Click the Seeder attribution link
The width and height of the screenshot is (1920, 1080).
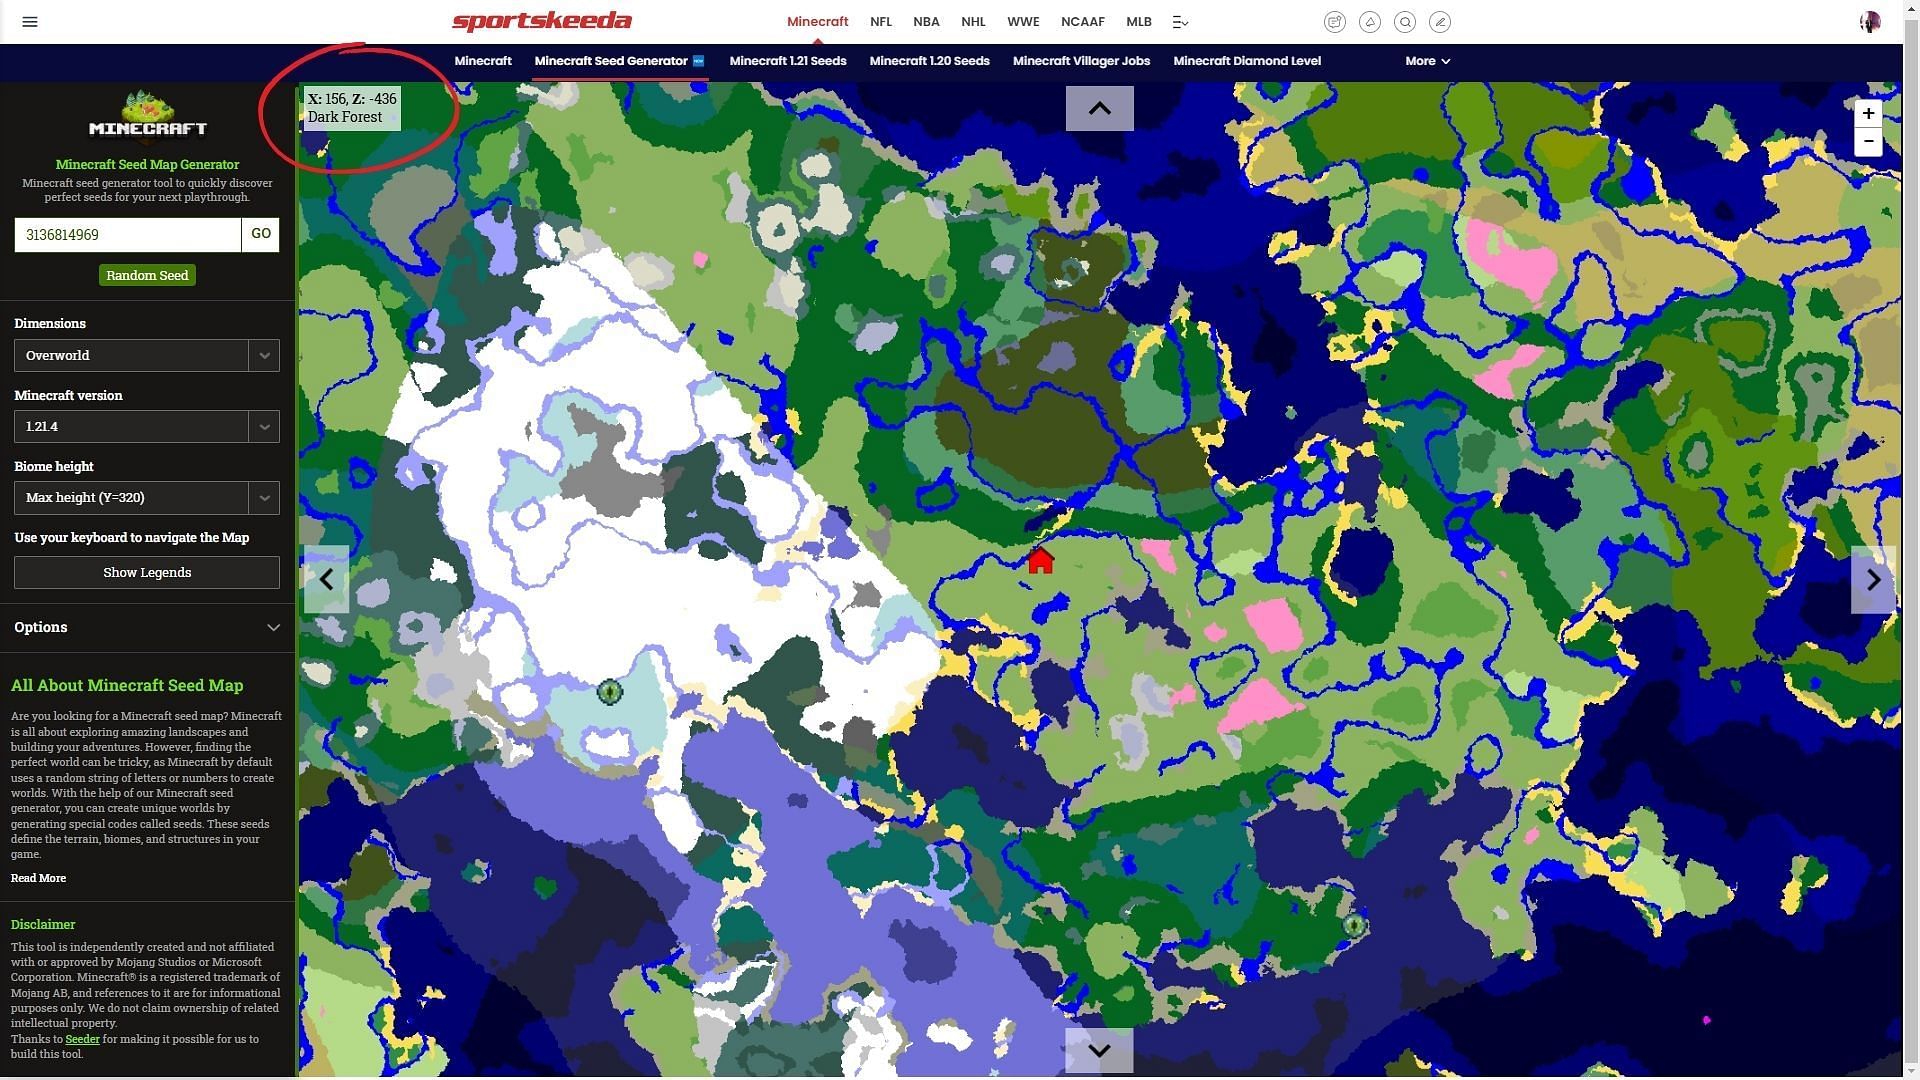click(x=82, y=1039)
